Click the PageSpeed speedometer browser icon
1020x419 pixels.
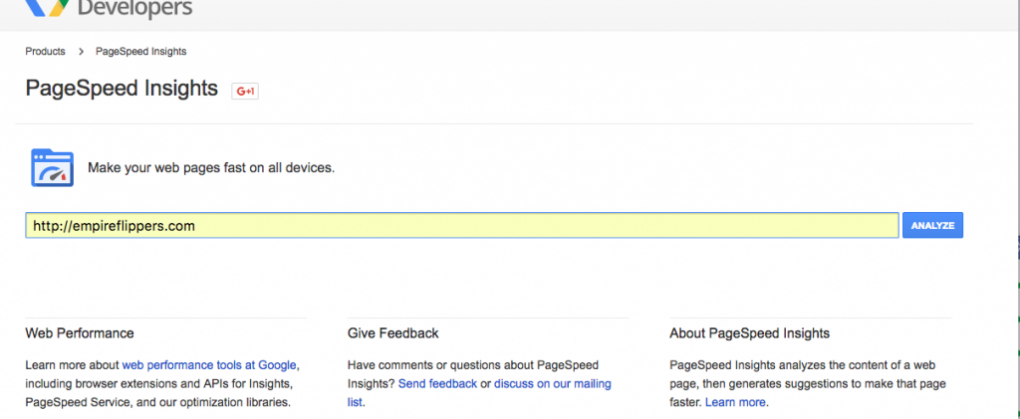52,167
